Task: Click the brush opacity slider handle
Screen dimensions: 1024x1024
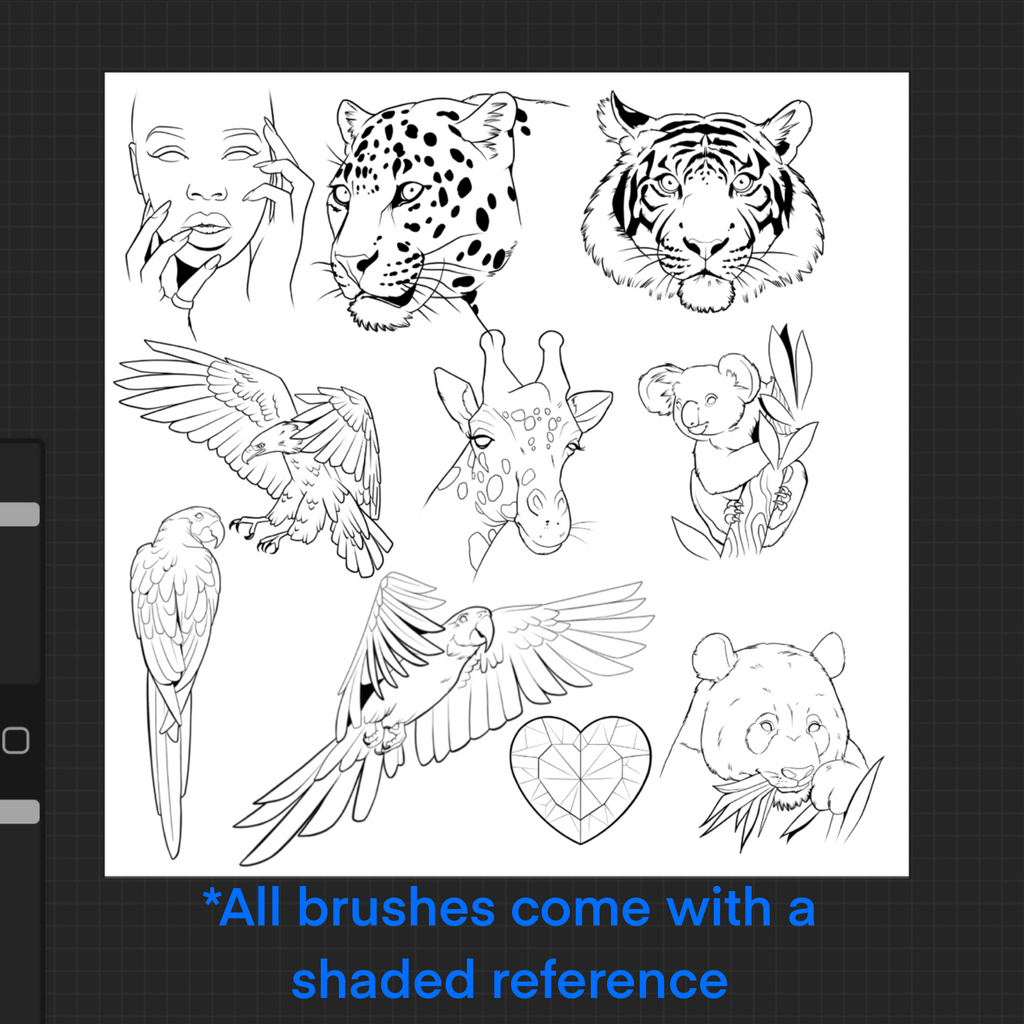Action: point(19,811)
